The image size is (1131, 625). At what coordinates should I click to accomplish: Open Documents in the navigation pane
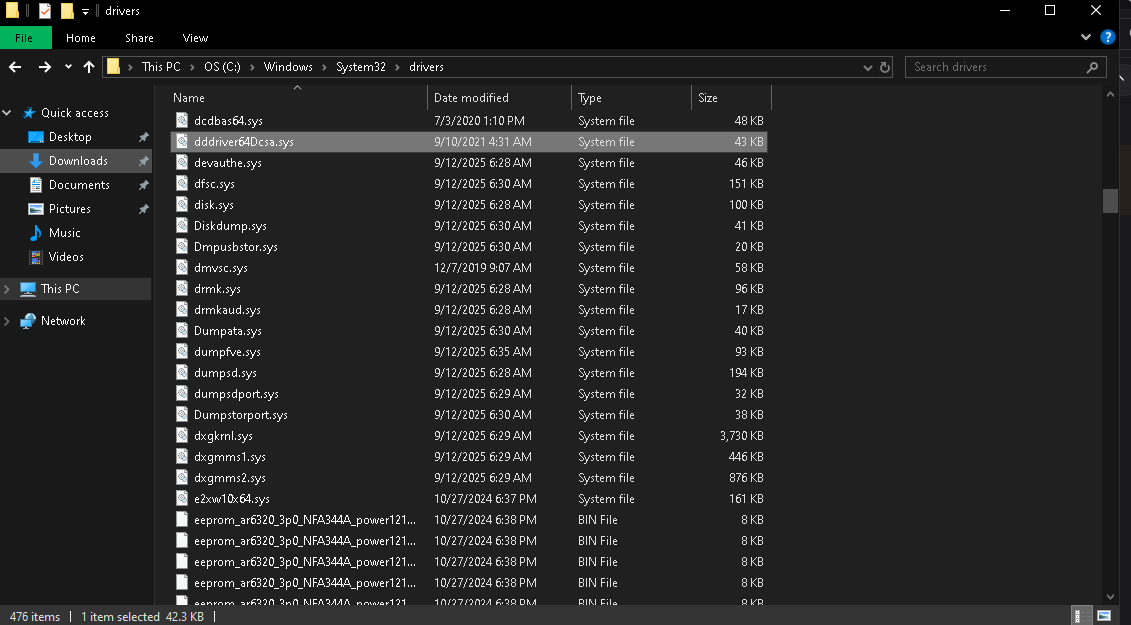(x=79, y=185)
